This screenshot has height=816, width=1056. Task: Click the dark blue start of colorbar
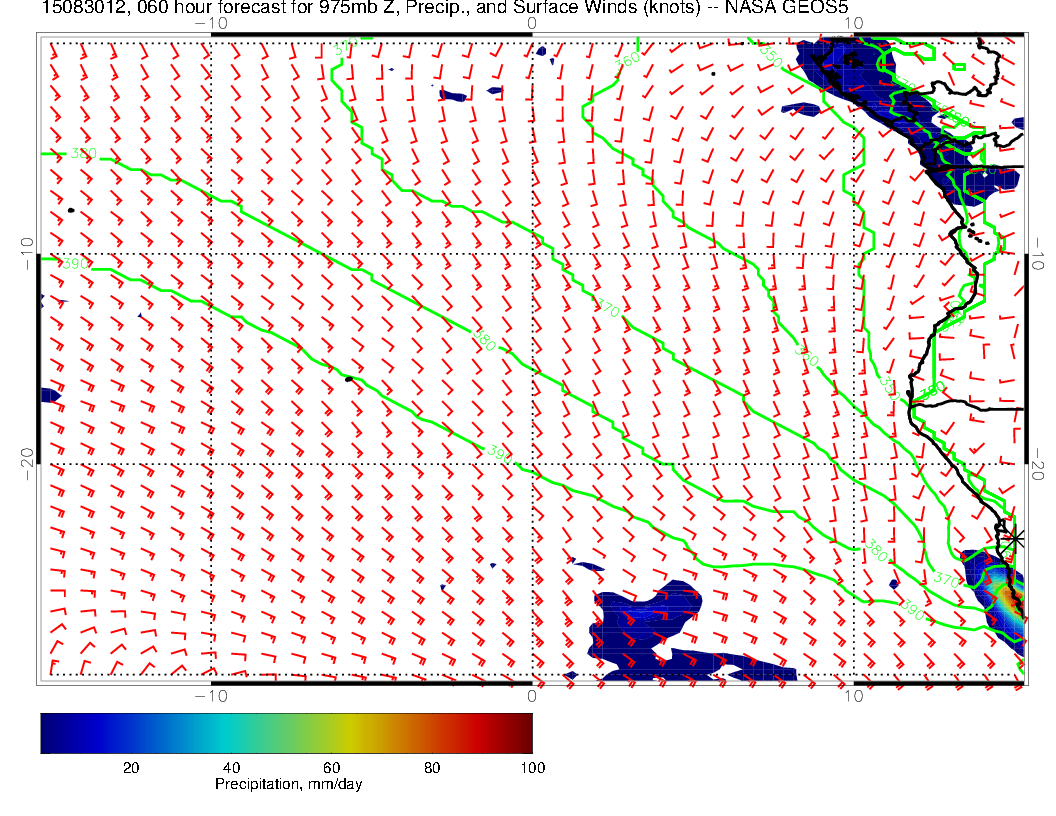point(50,732)
